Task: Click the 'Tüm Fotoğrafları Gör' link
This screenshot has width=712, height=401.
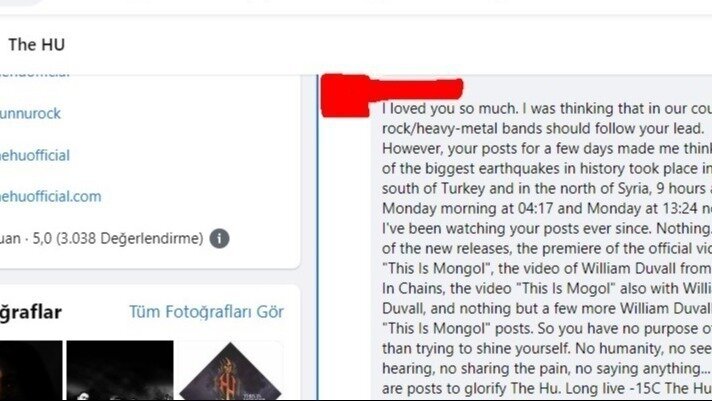Action: [207, 312]
